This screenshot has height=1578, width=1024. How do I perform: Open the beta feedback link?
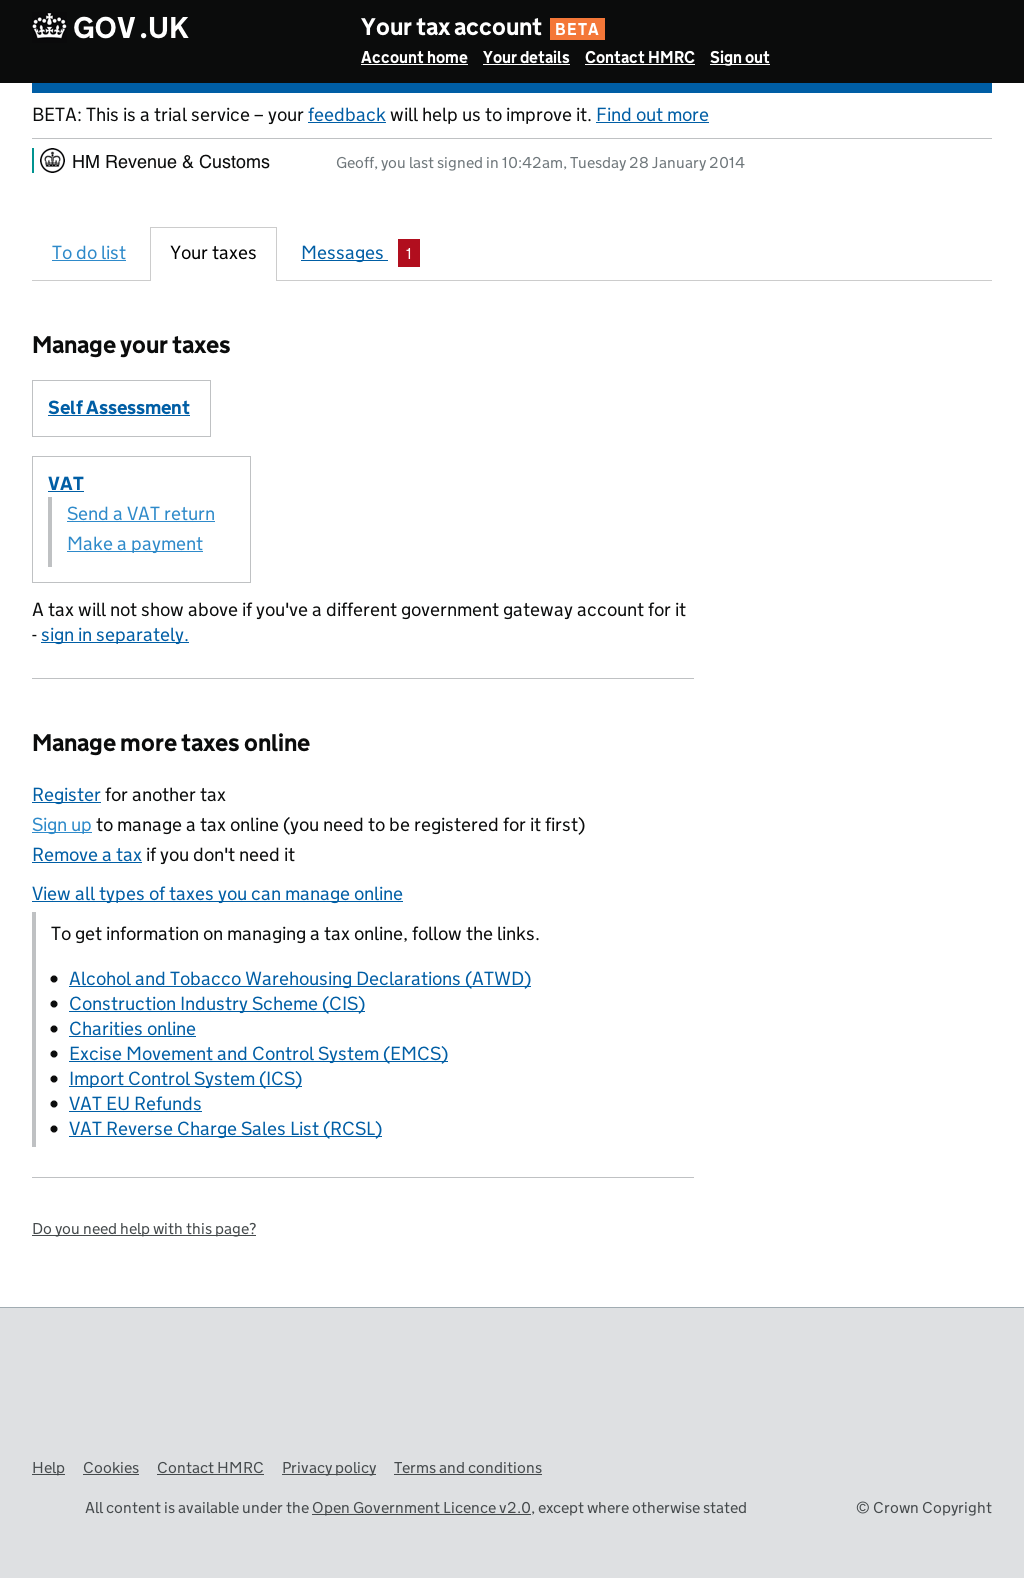(x=346, y=115)
